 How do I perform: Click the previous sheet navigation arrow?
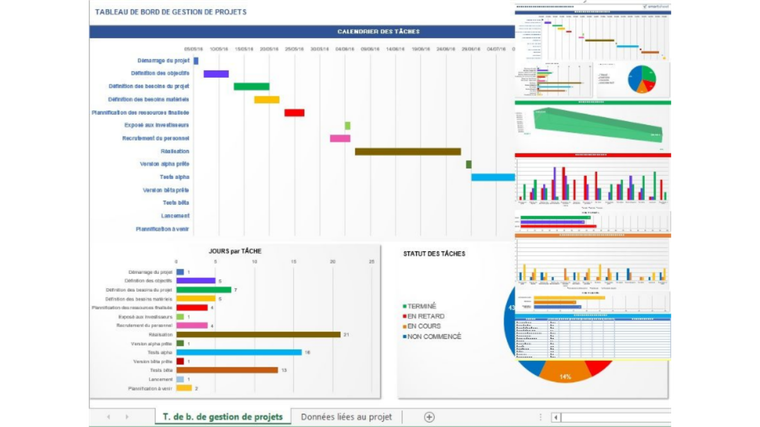109,417
